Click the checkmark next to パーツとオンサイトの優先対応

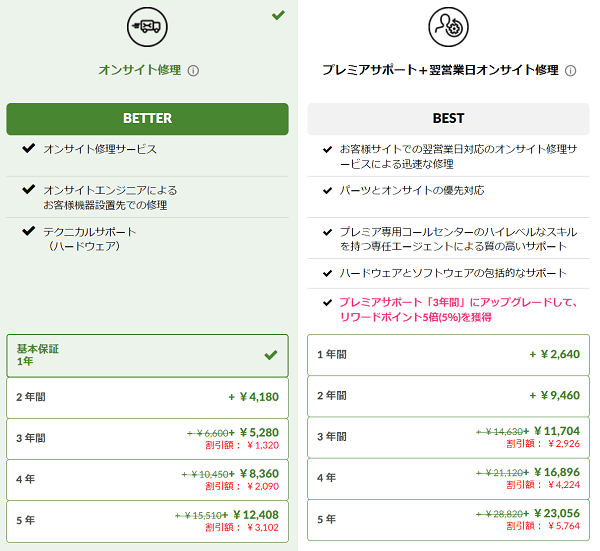click(x=327, y=190)
